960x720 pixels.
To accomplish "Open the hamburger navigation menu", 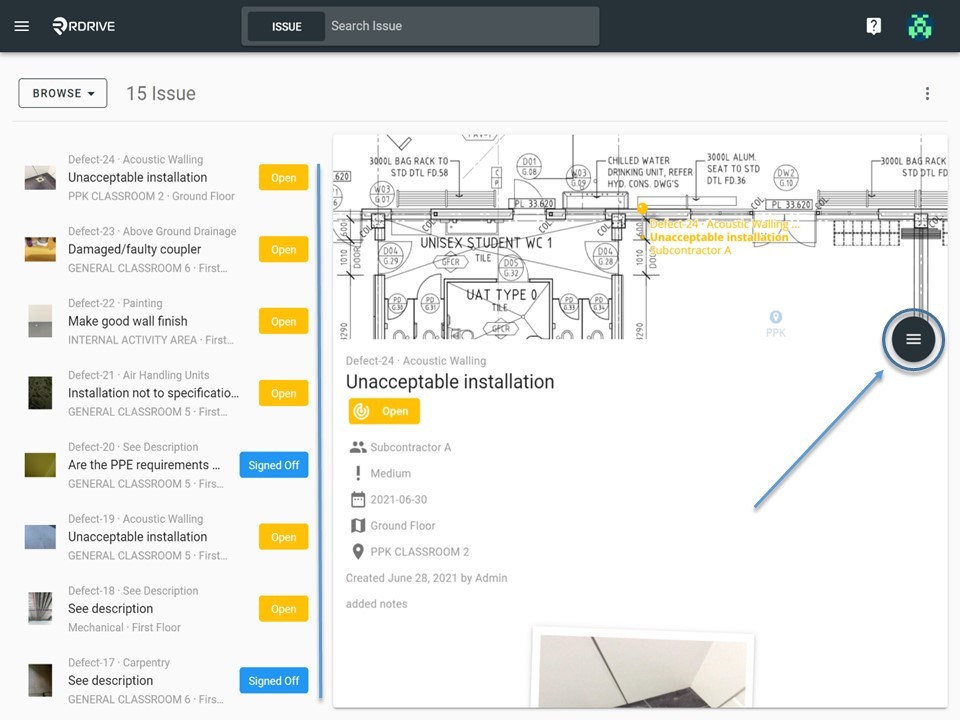I will pos(21,26).
